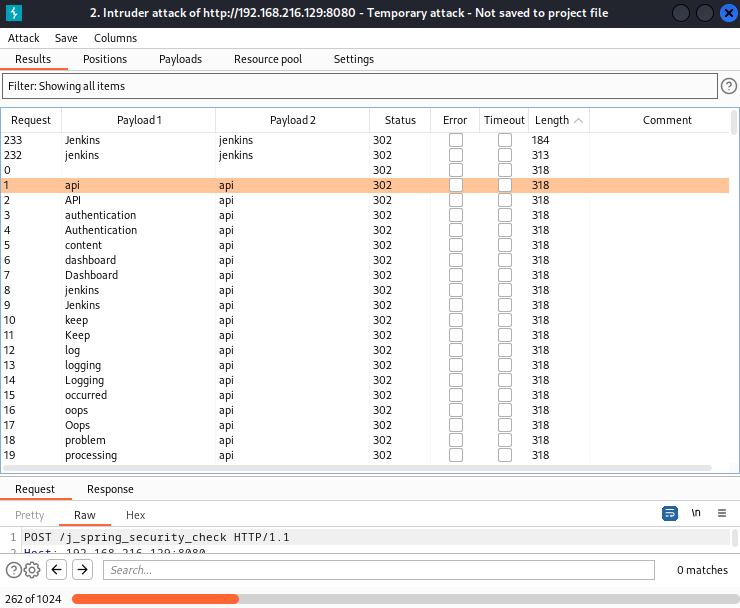Select the keep payload in request 10

click(76, 321)
